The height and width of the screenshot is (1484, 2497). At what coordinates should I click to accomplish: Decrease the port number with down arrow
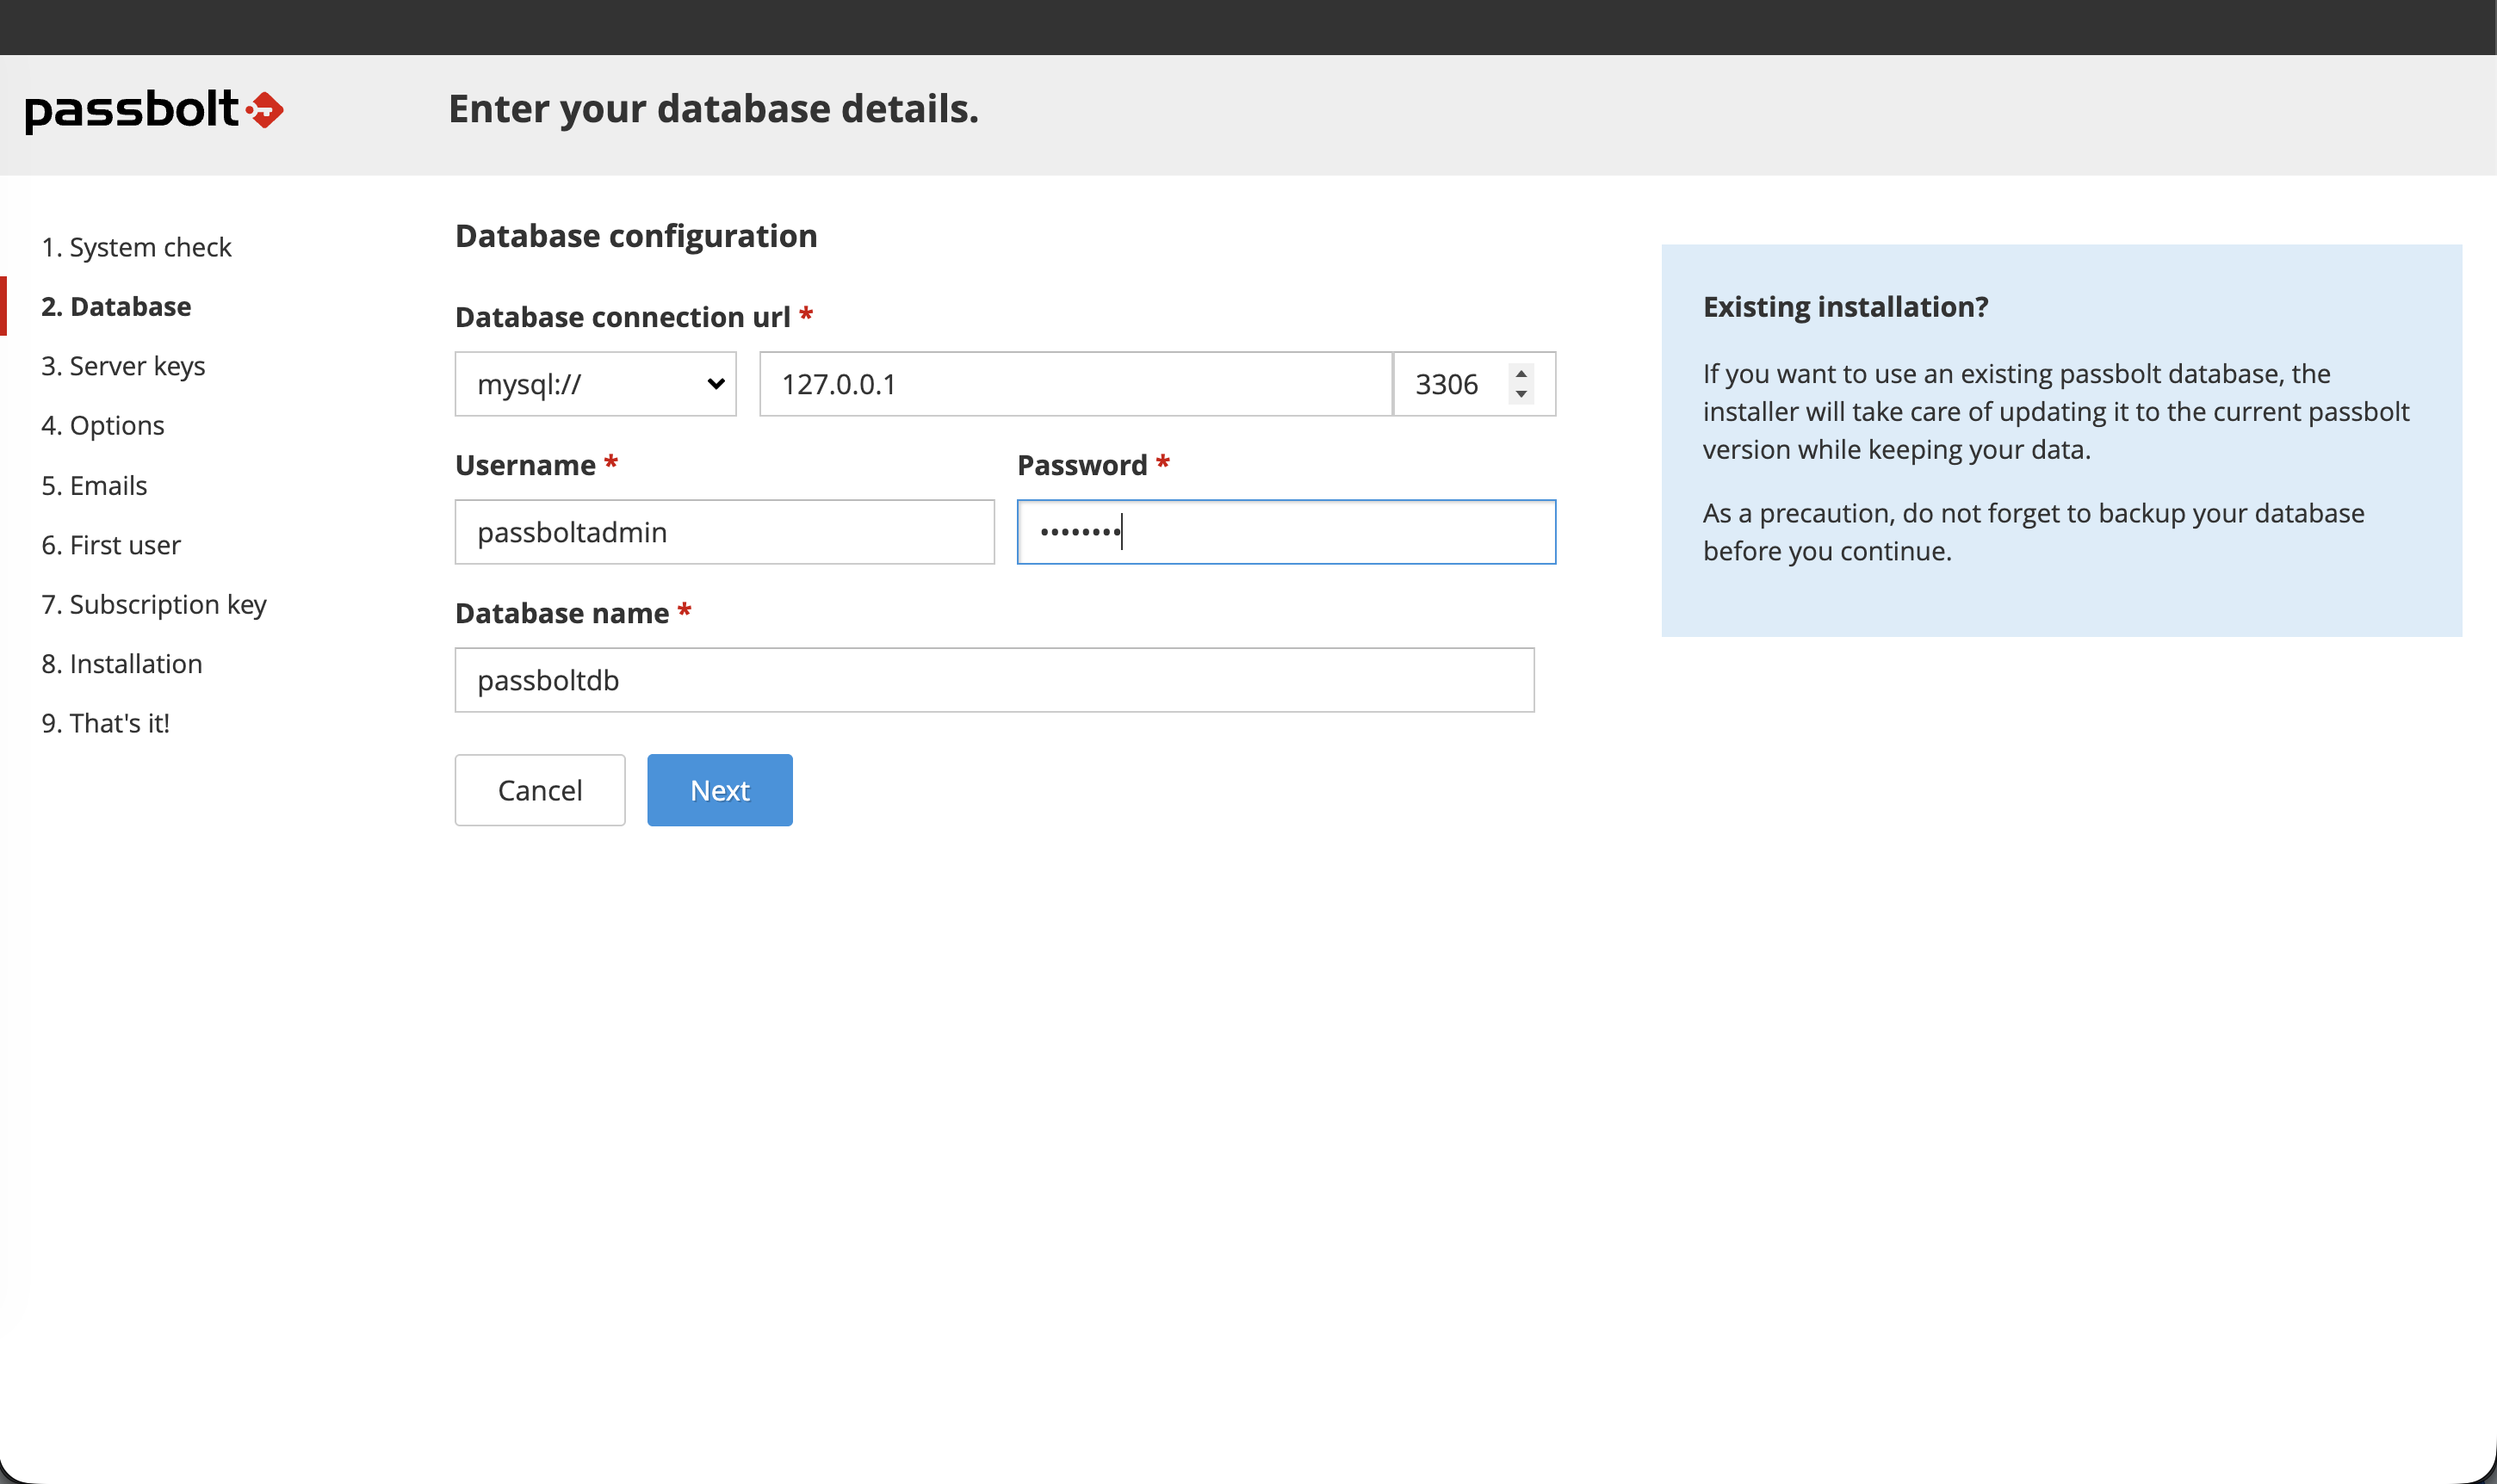[x=1521, y=394]
